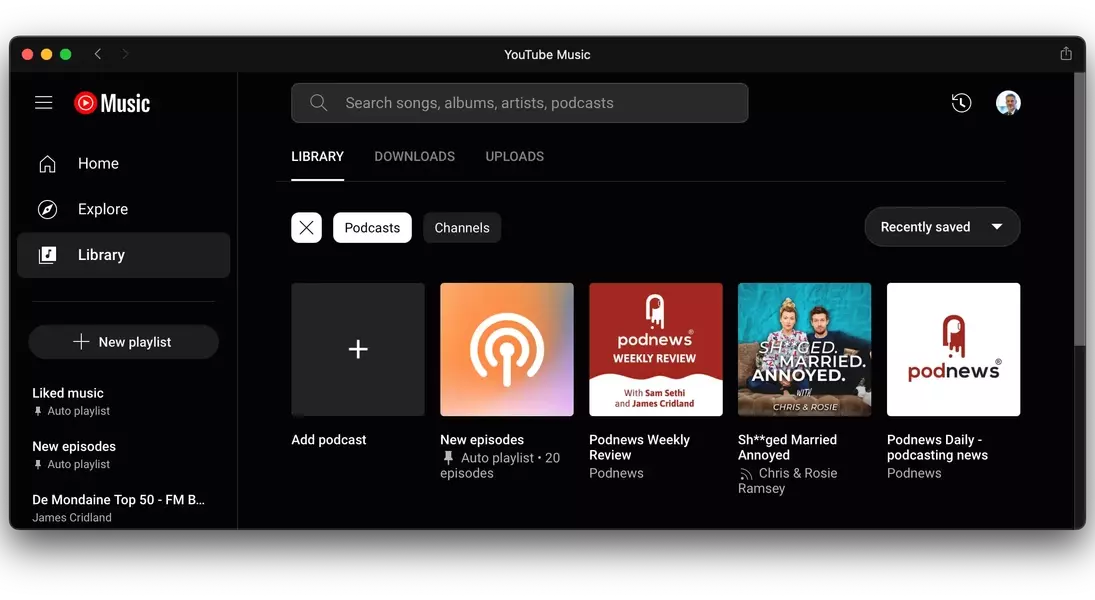1095x600 pixels.
Task: Open Podnews Weekly Review cover art
Action: click(x=656, y=349)
